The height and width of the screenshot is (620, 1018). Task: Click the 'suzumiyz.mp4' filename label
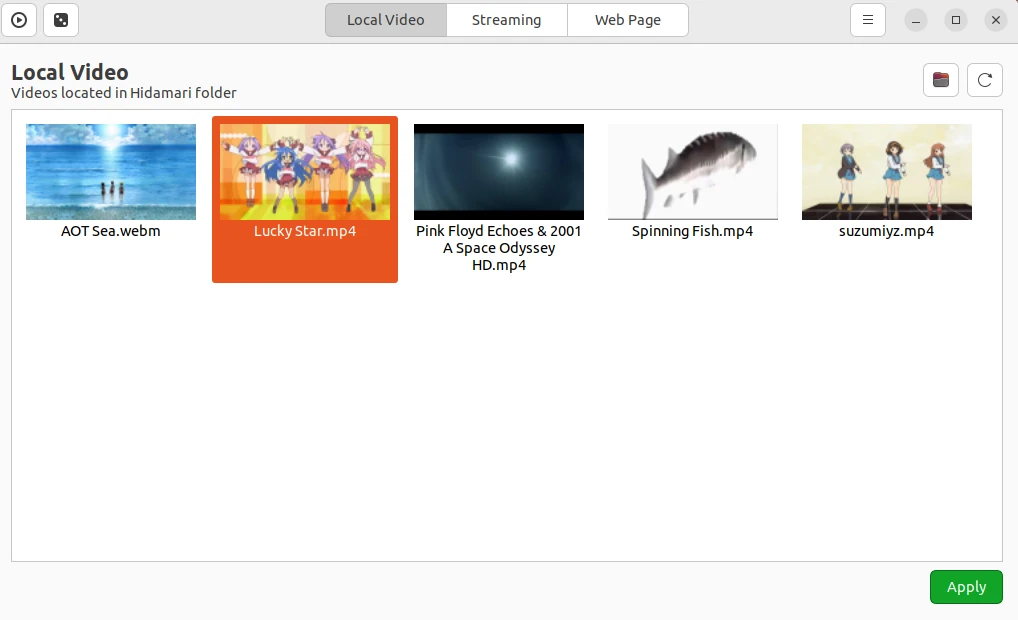click(886, 231)
